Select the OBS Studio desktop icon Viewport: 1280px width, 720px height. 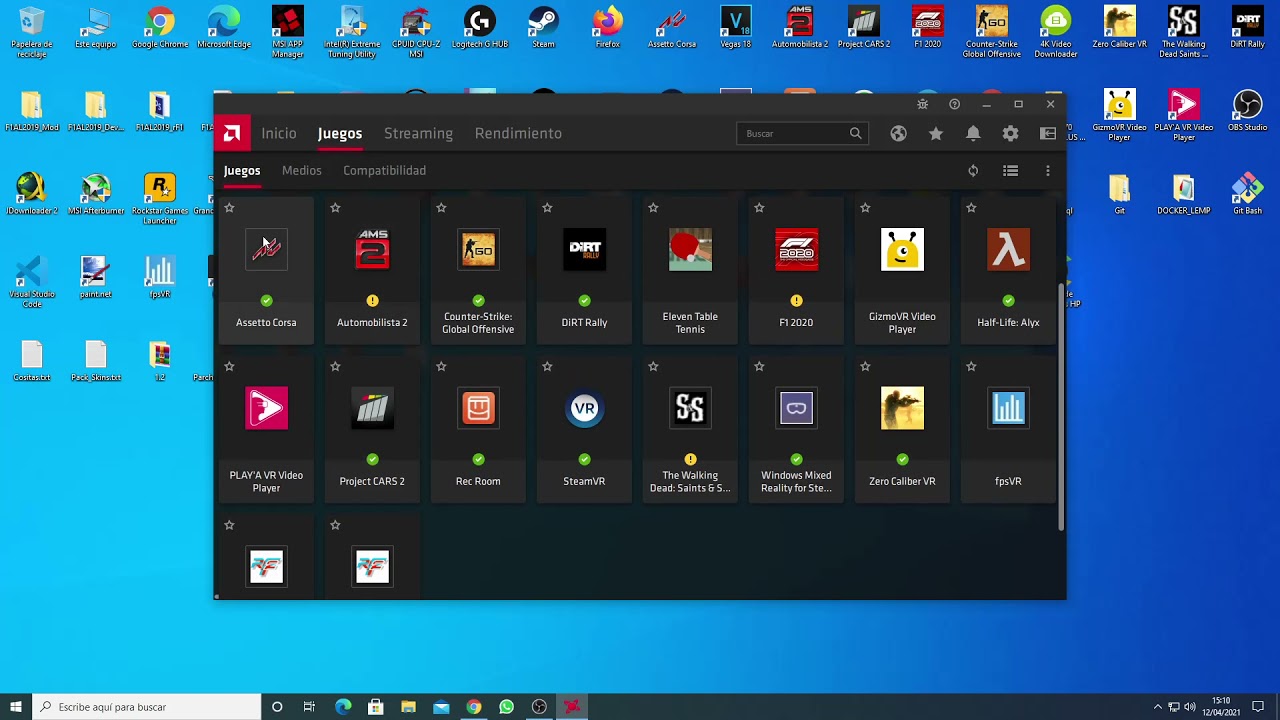[1247, 111]
